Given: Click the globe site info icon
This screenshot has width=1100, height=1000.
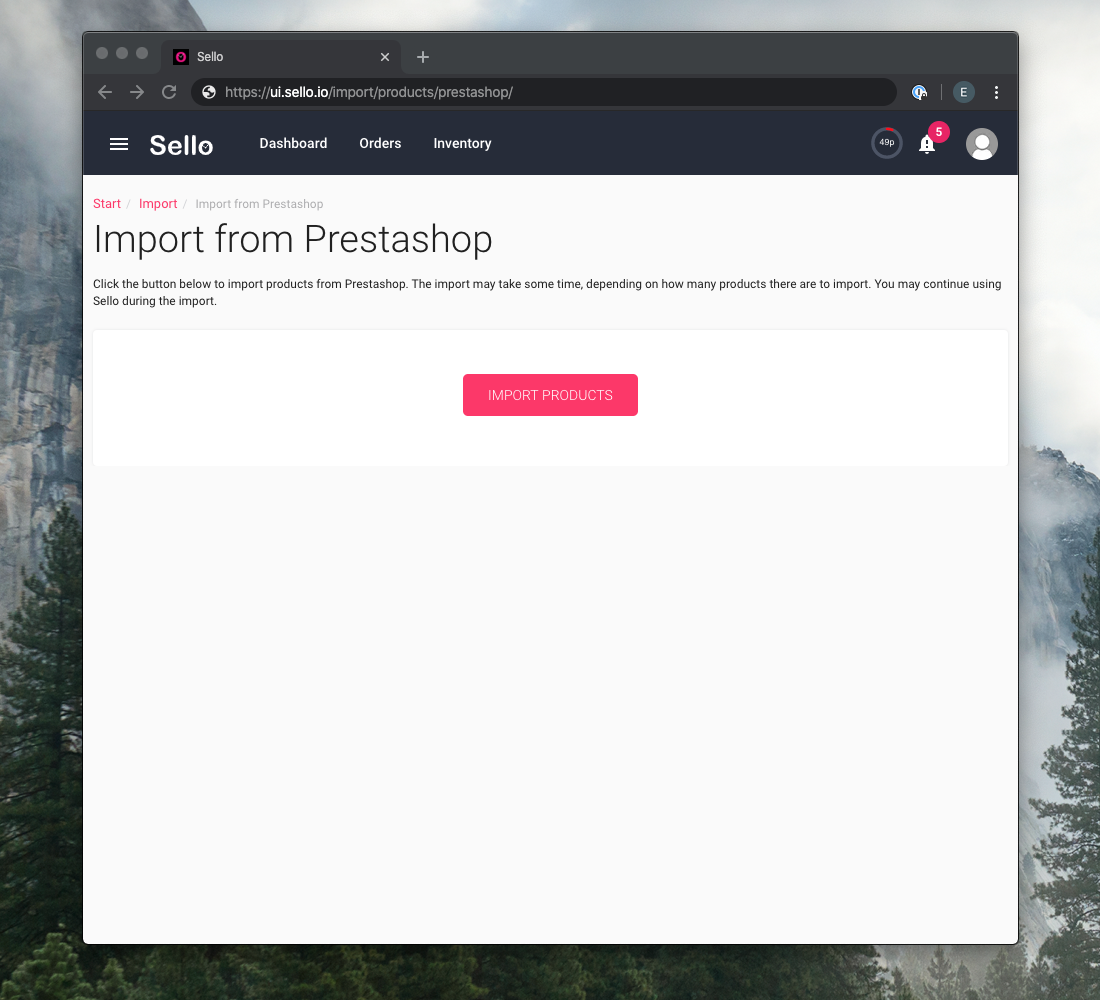Looking at the screenshot, I should [209, 92].
